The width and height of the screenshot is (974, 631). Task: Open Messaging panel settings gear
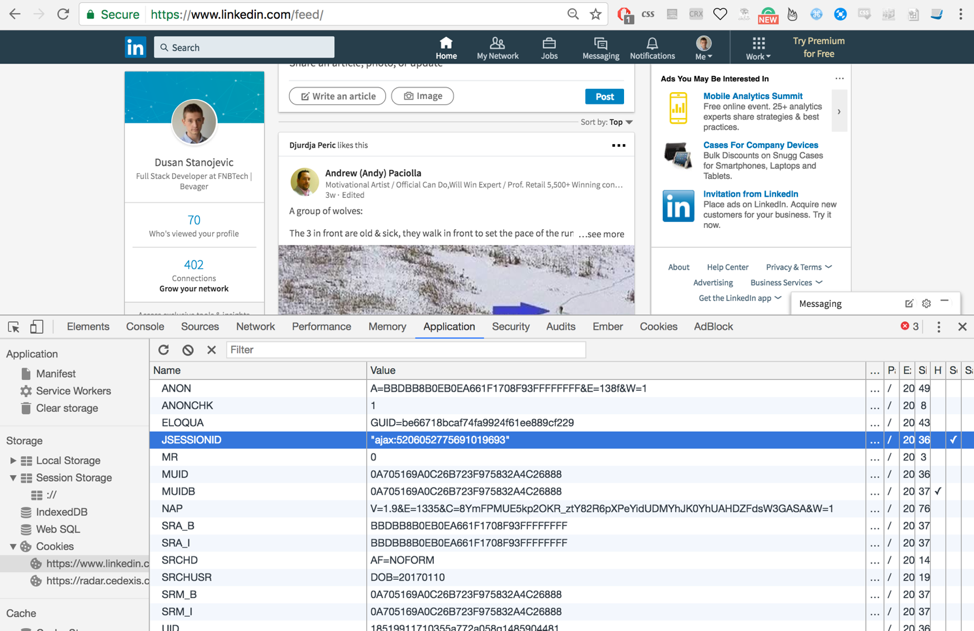[x=926, y=304]
